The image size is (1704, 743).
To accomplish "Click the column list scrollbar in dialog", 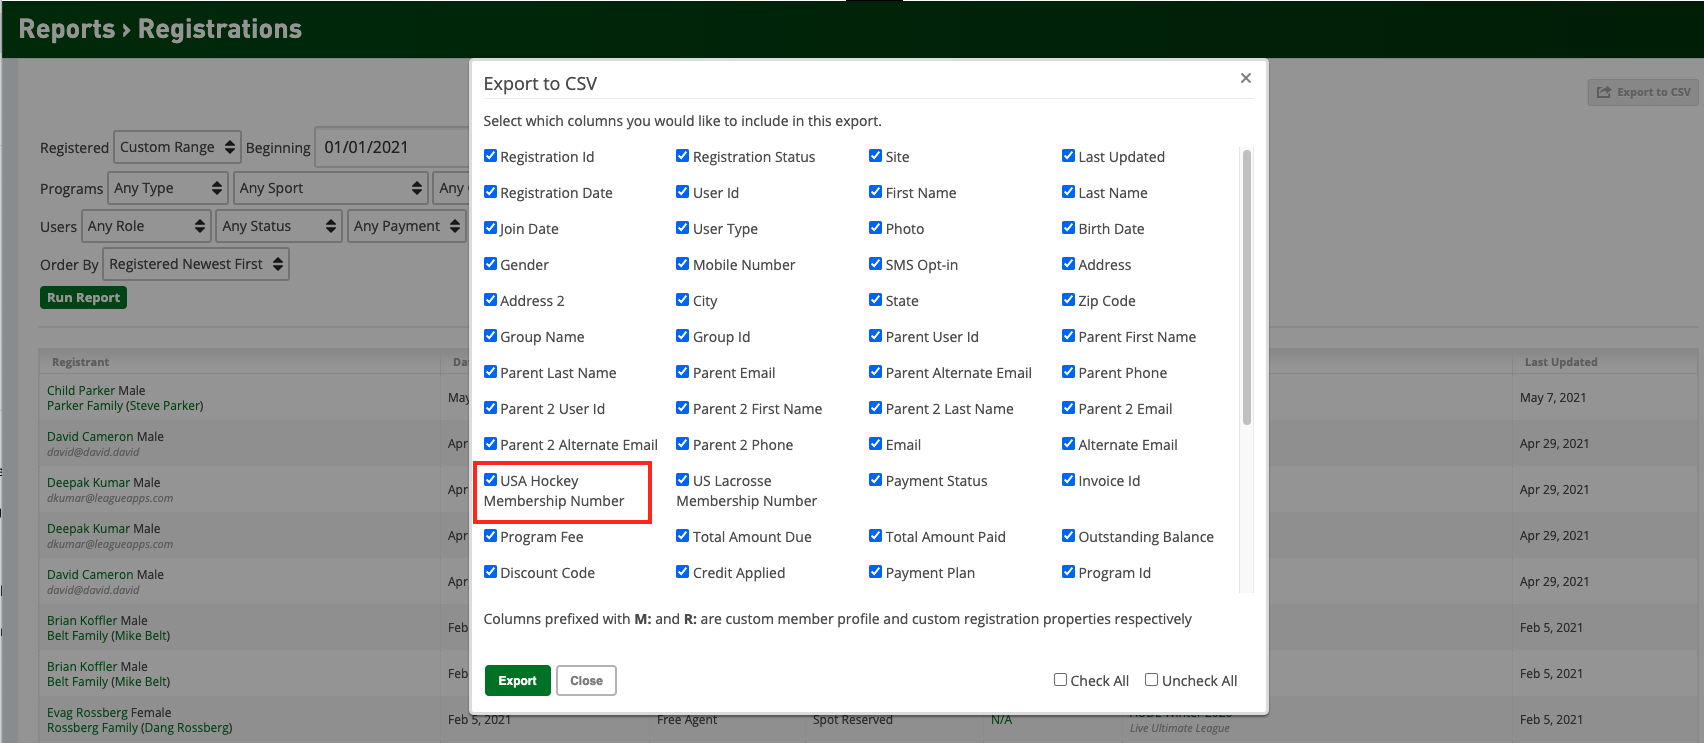I will coord(1246,288).
